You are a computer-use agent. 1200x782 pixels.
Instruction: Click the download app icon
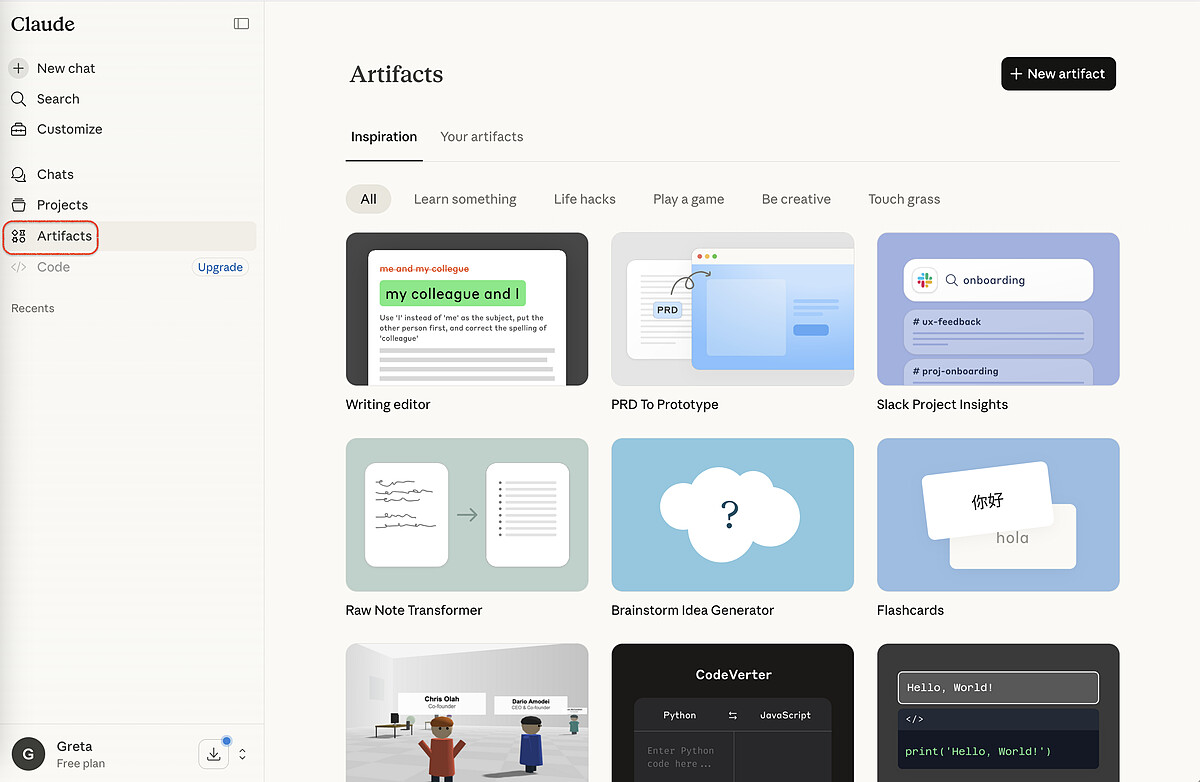(214, 754)
